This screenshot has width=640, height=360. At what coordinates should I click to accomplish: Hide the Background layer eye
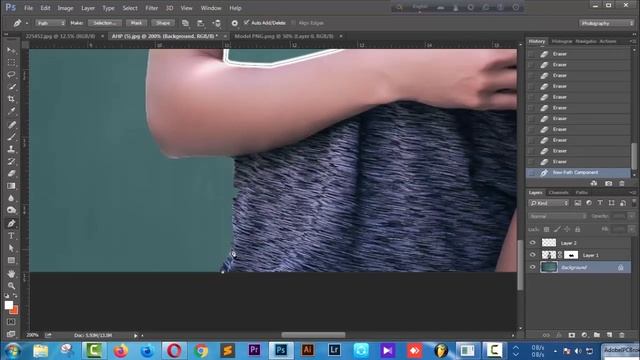point(532,267)
